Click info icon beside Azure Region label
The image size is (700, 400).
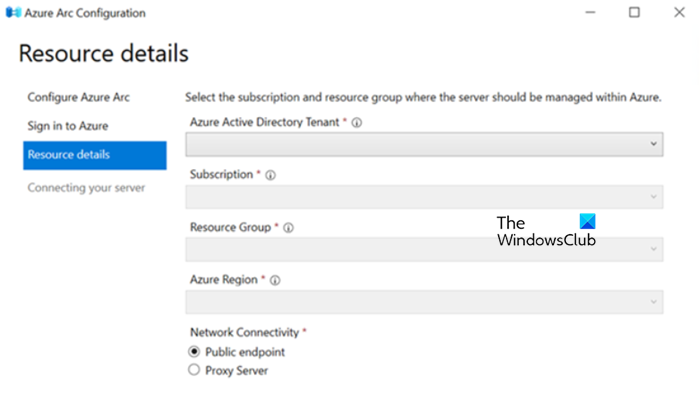[272, 281]
